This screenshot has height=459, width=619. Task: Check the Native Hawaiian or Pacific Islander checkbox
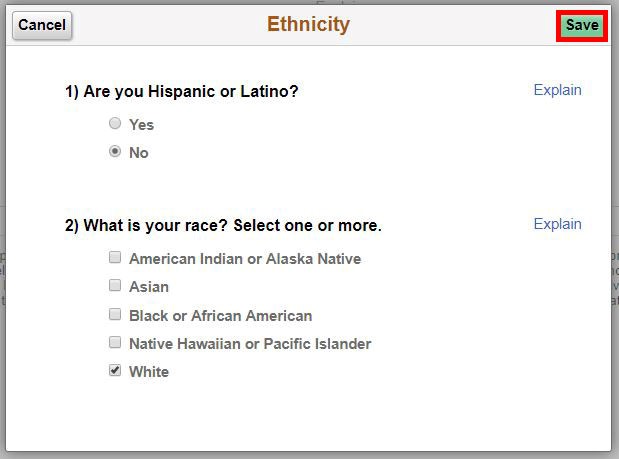[x=115, y=342]
